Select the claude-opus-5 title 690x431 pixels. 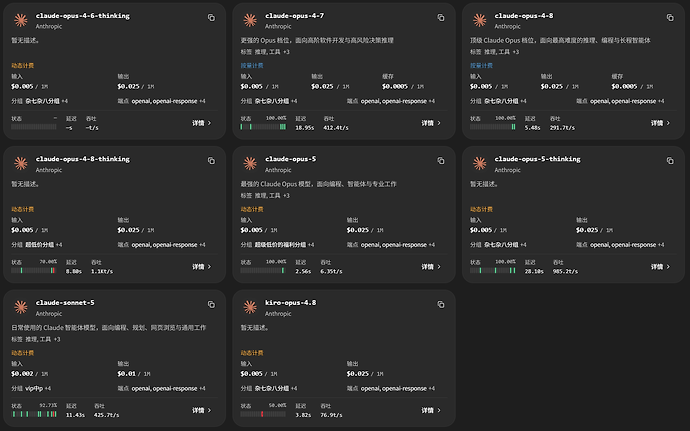point(290,159)
